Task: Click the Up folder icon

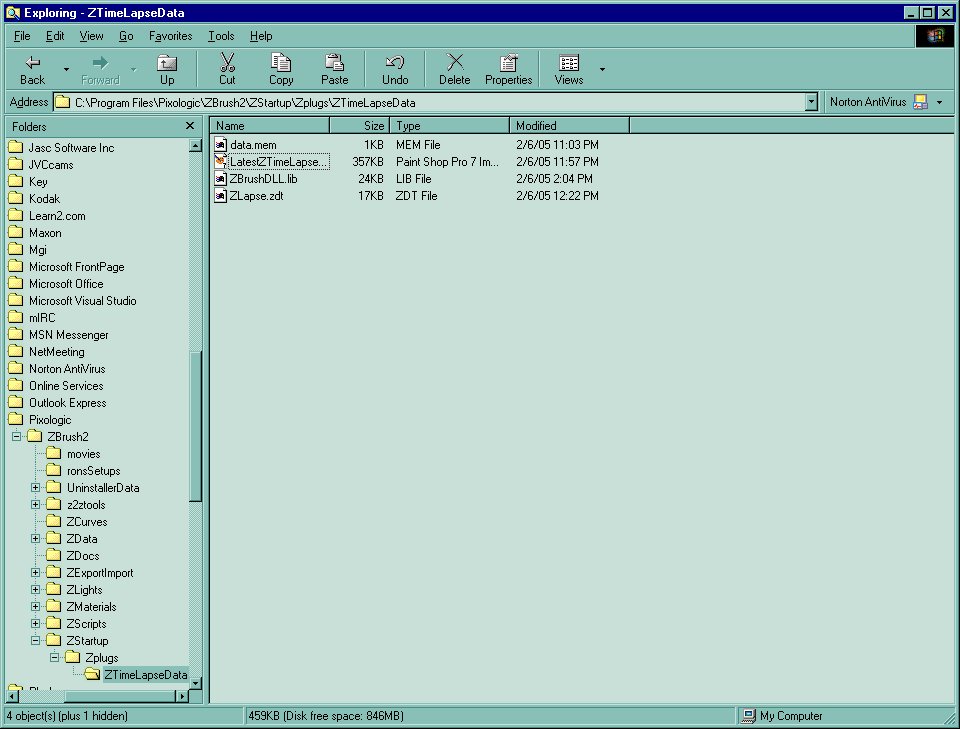Action: 167,62
